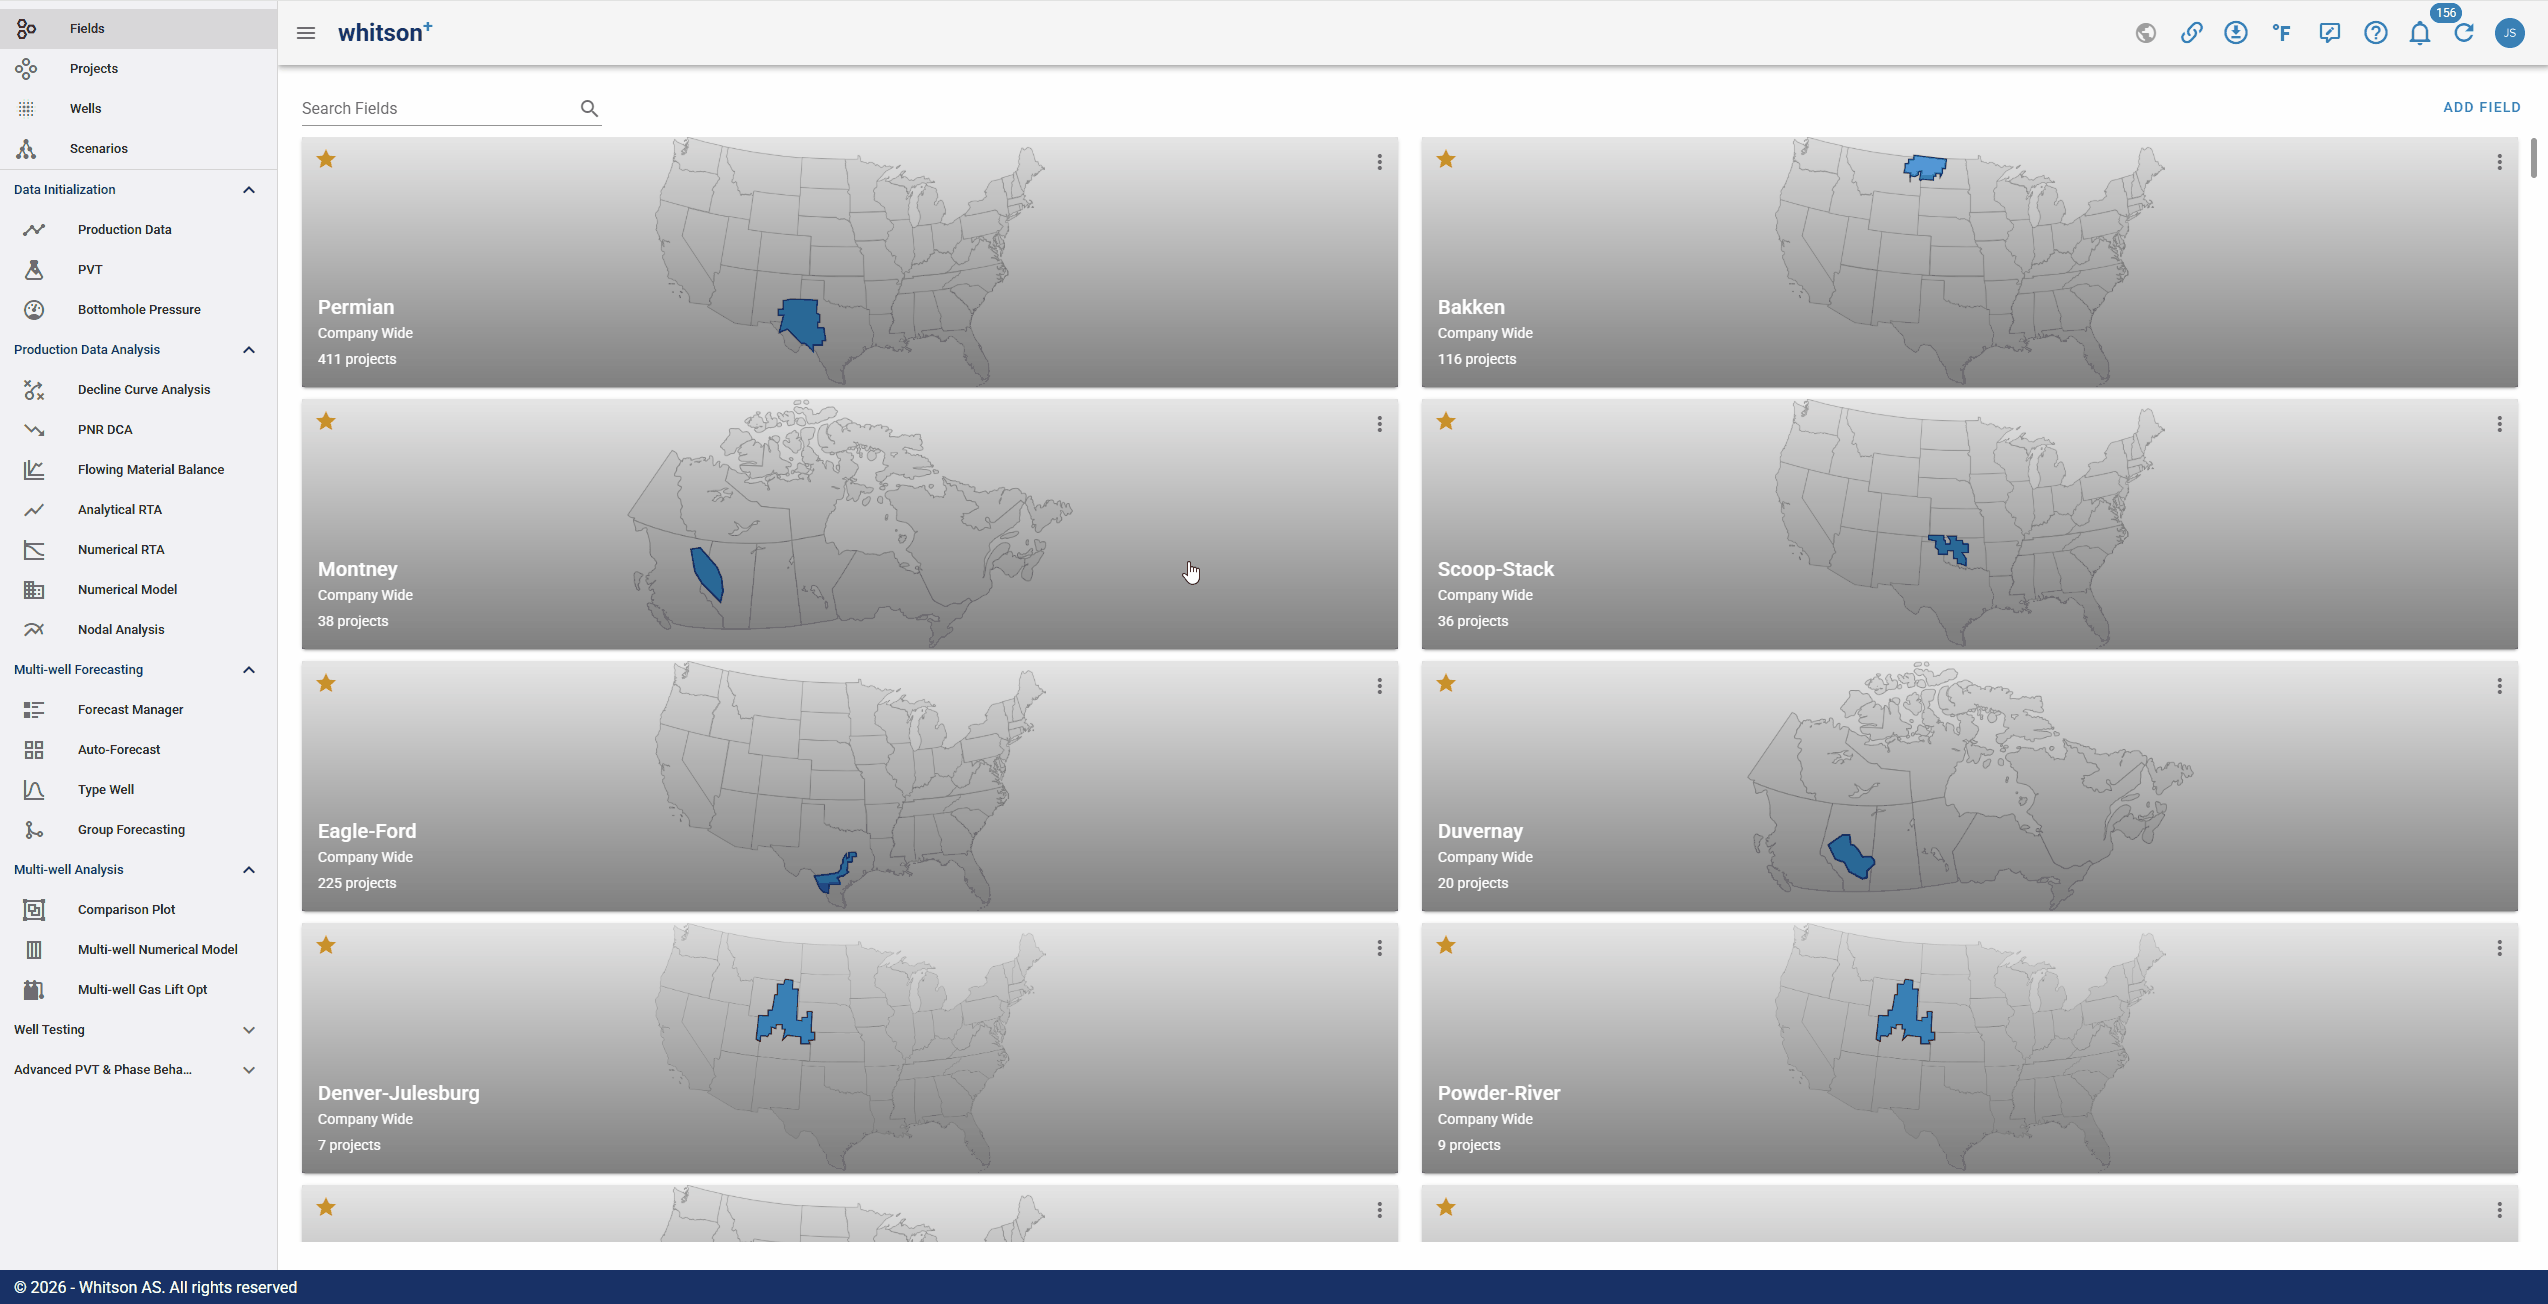Open the three-dot menu on Permian card
The image size is (2548, 1304).
click(x=1379, y=162)
